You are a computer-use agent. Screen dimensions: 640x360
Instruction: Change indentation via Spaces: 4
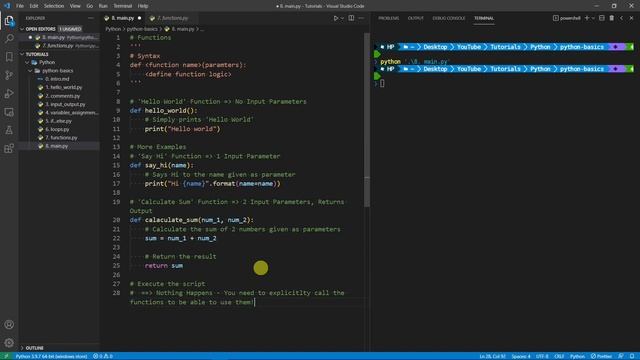(521, 356)
